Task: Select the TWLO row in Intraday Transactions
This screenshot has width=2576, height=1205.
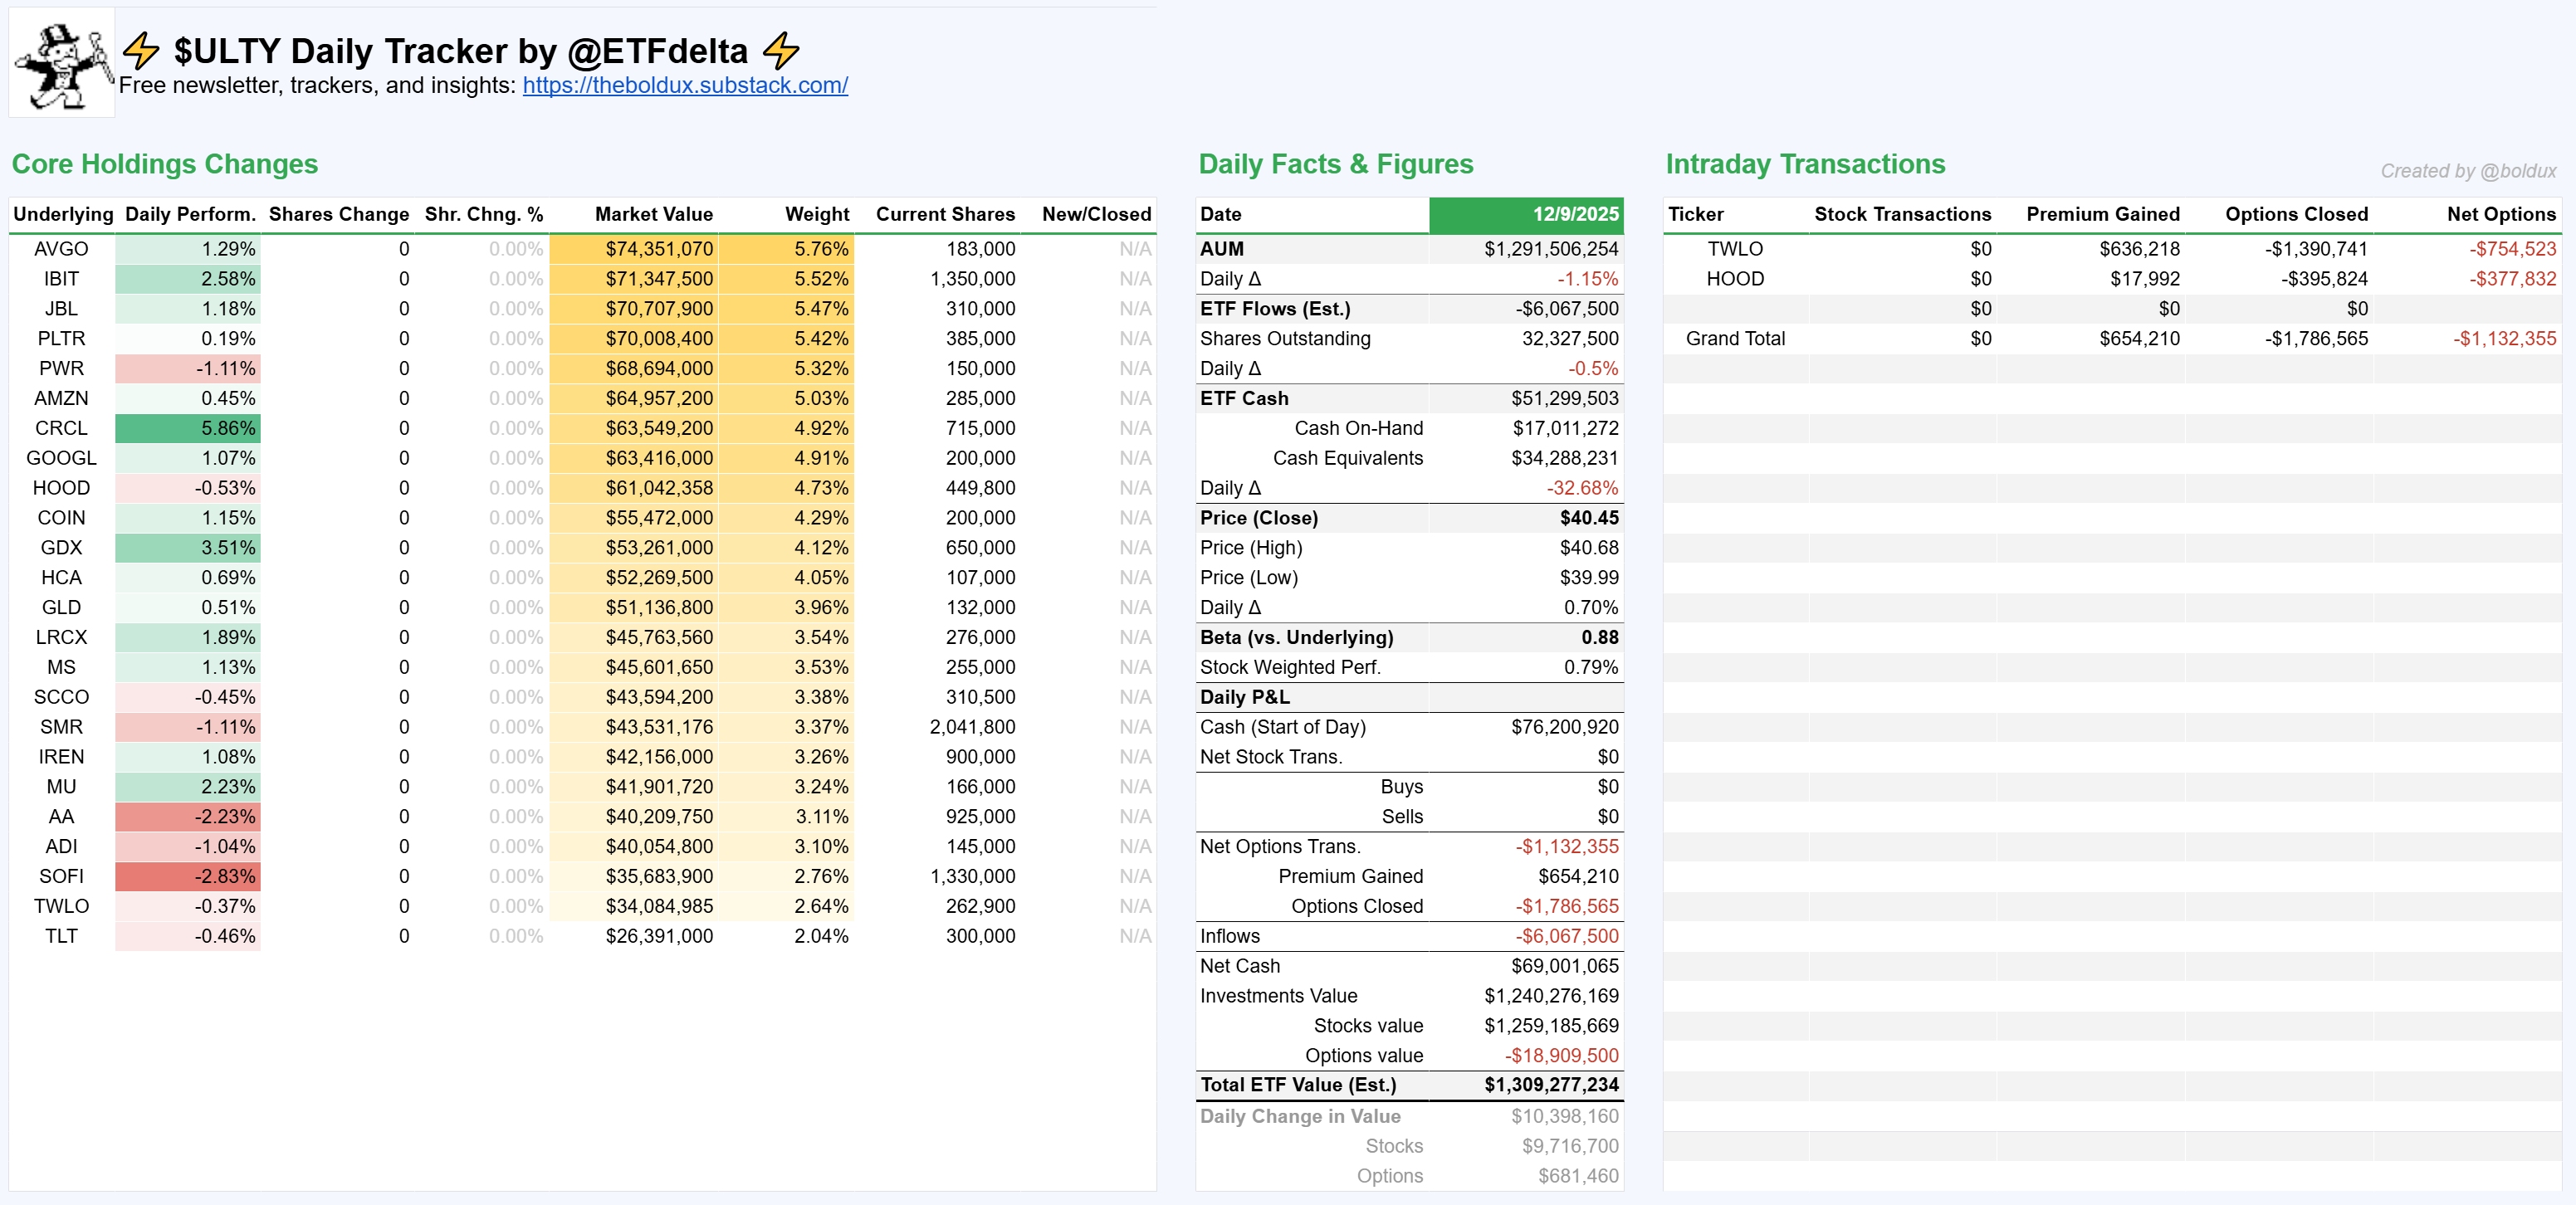Action: (1735, 249)
